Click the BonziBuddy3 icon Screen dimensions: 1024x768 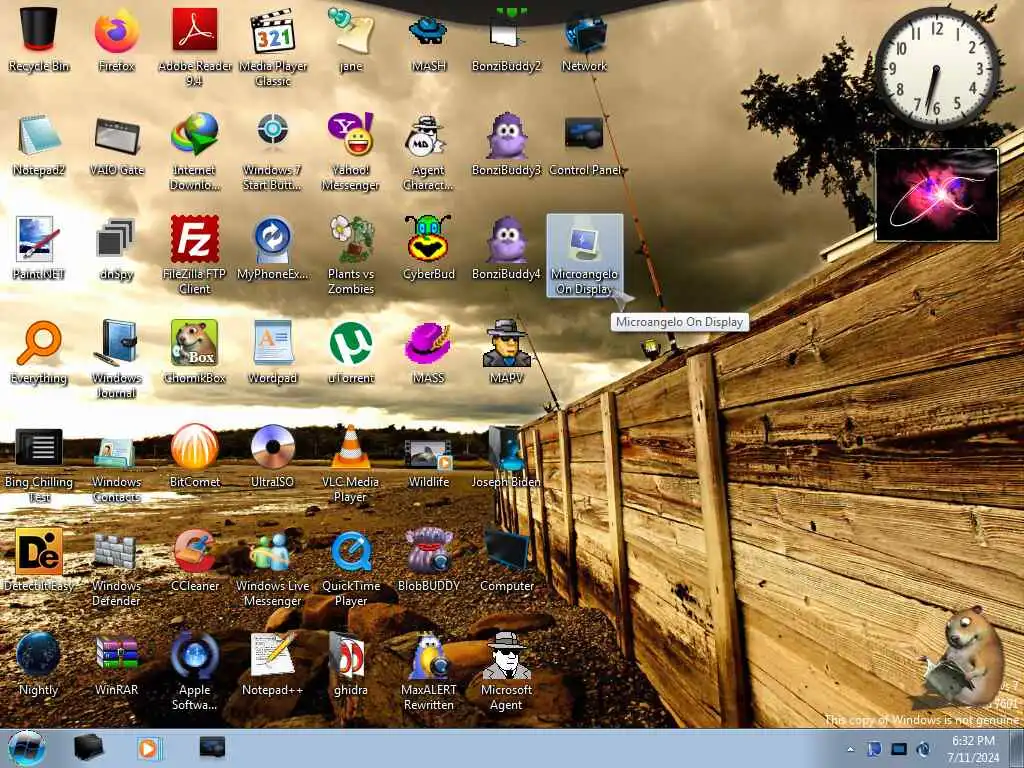tap(506, 145)
